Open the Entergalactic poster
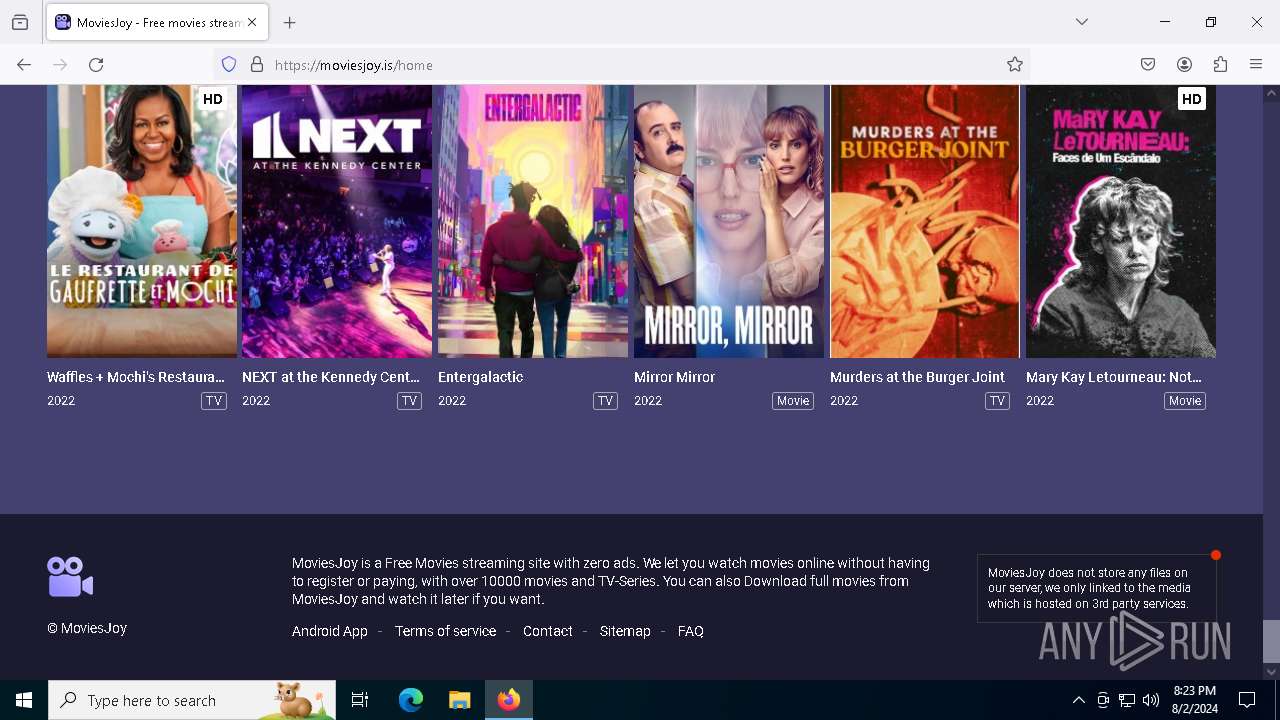The width and height of the screenshot is (1280, 720). (533, 221)
